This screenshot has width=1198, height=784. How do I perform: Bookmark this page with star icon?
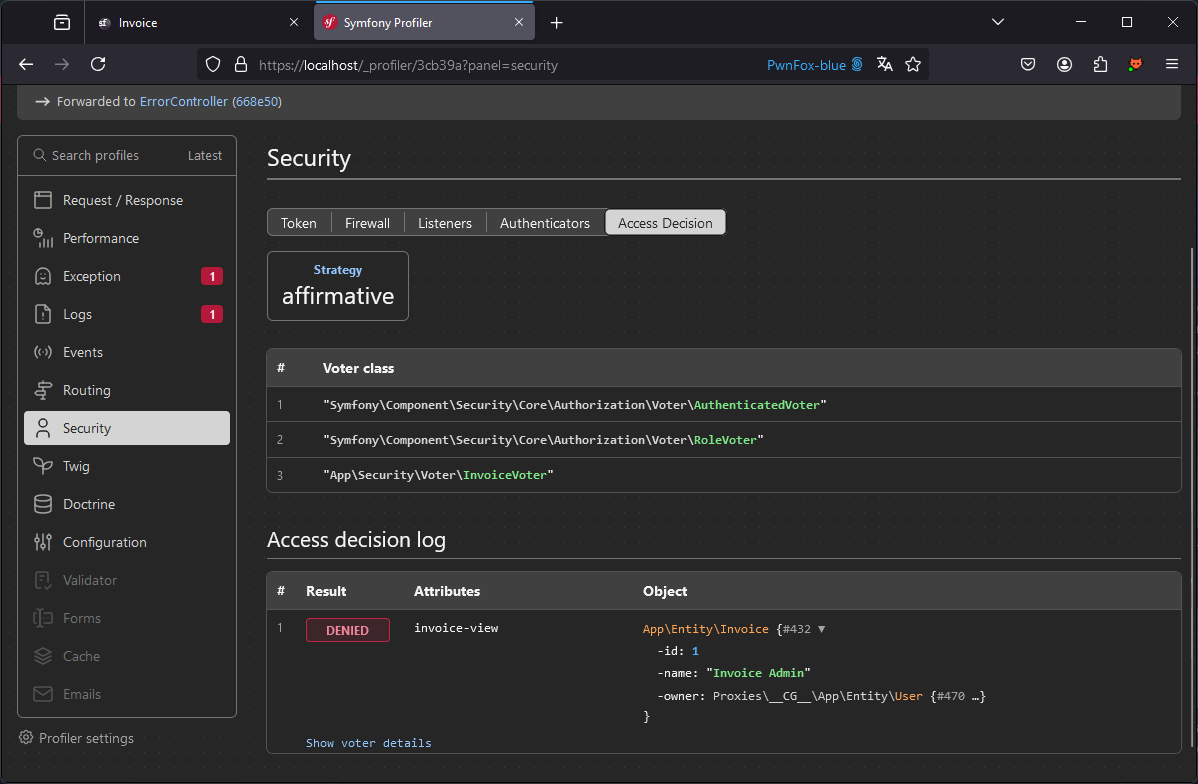coord(912,64)
